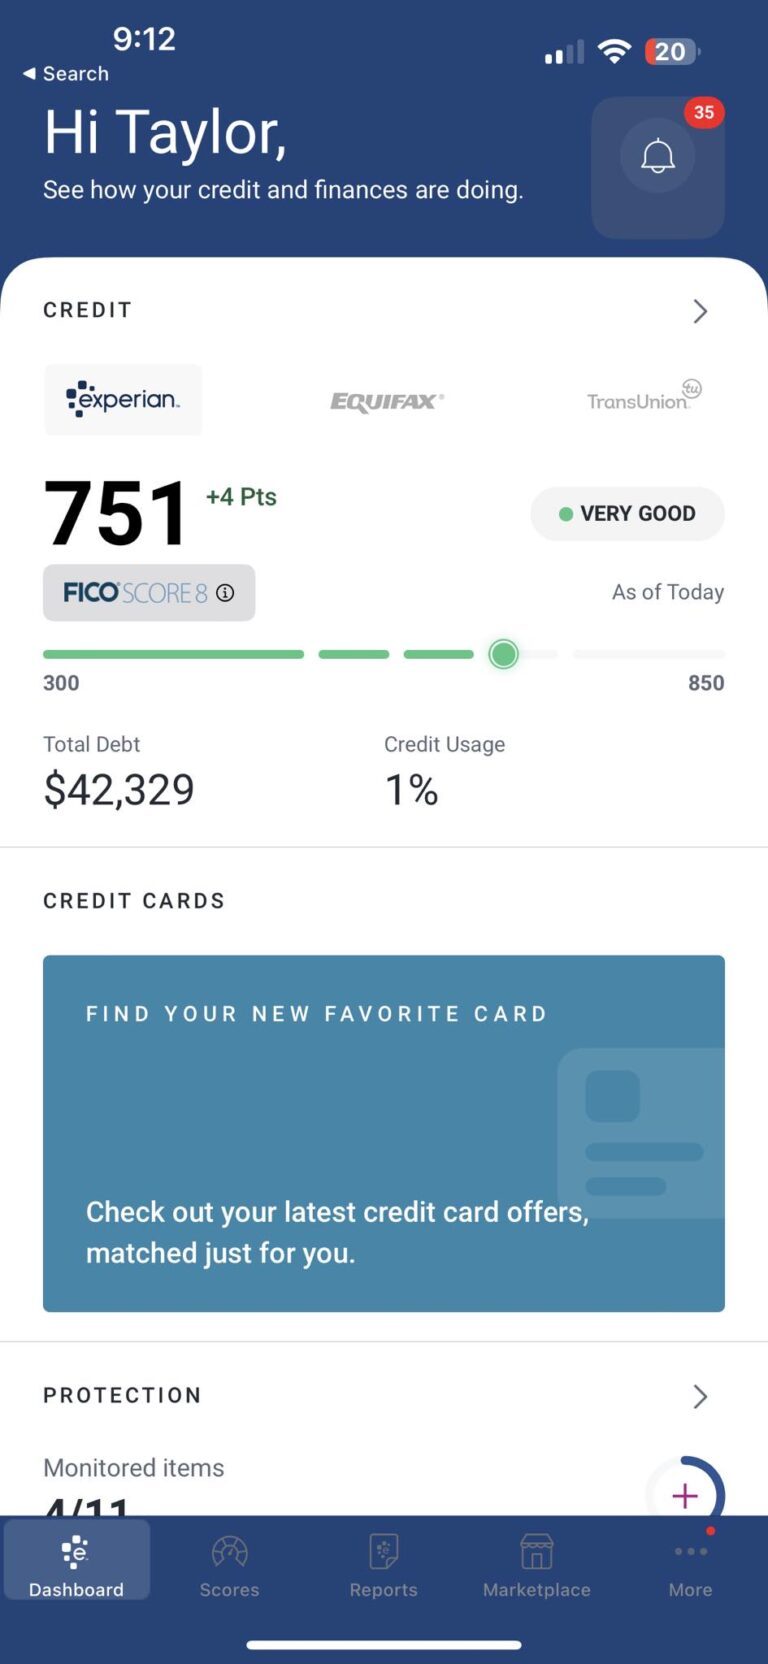Open the Marketplace storefront icon
This screenshot has height=1664, width=768.
(537, 1552)
